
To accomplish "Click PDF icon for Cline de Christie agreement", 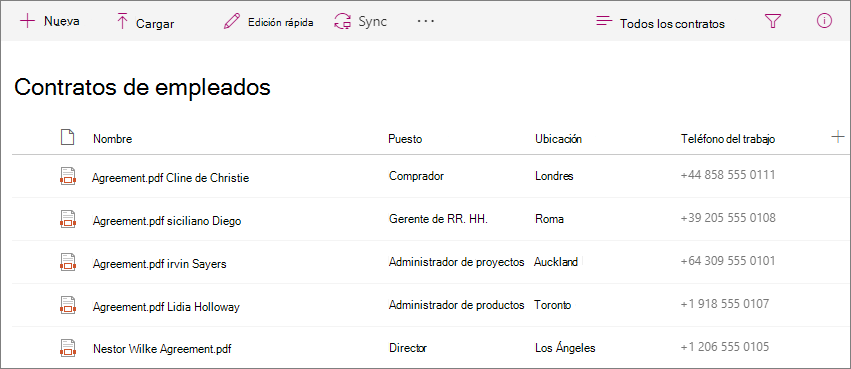I will (x=67, y=176).
